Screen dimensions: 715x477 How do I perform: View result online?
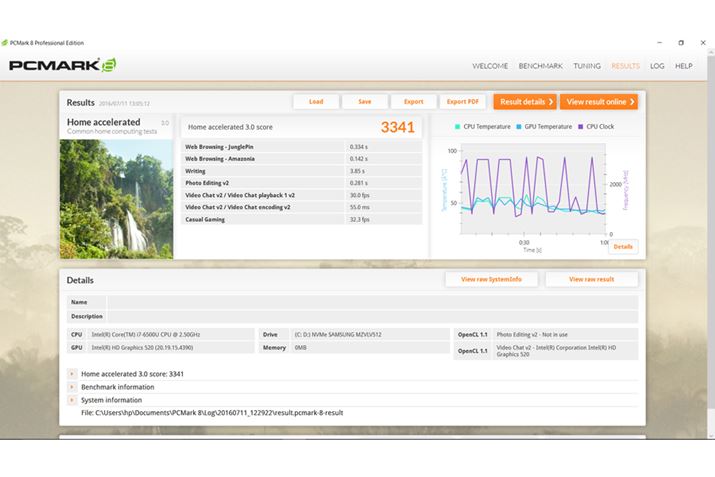[x=599, y=102]
